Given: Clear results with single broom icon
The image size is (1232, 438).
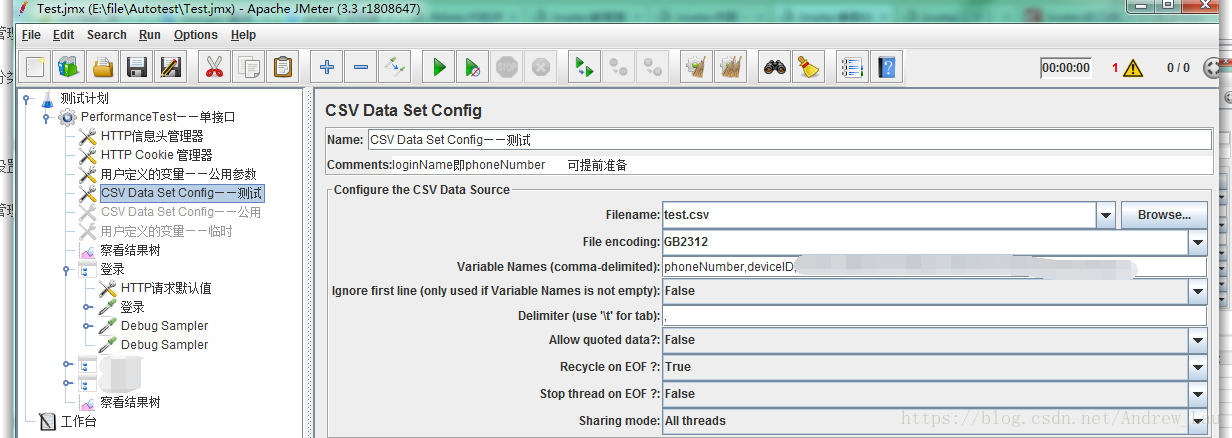Looking at the screenshot, I should [696, 67].
